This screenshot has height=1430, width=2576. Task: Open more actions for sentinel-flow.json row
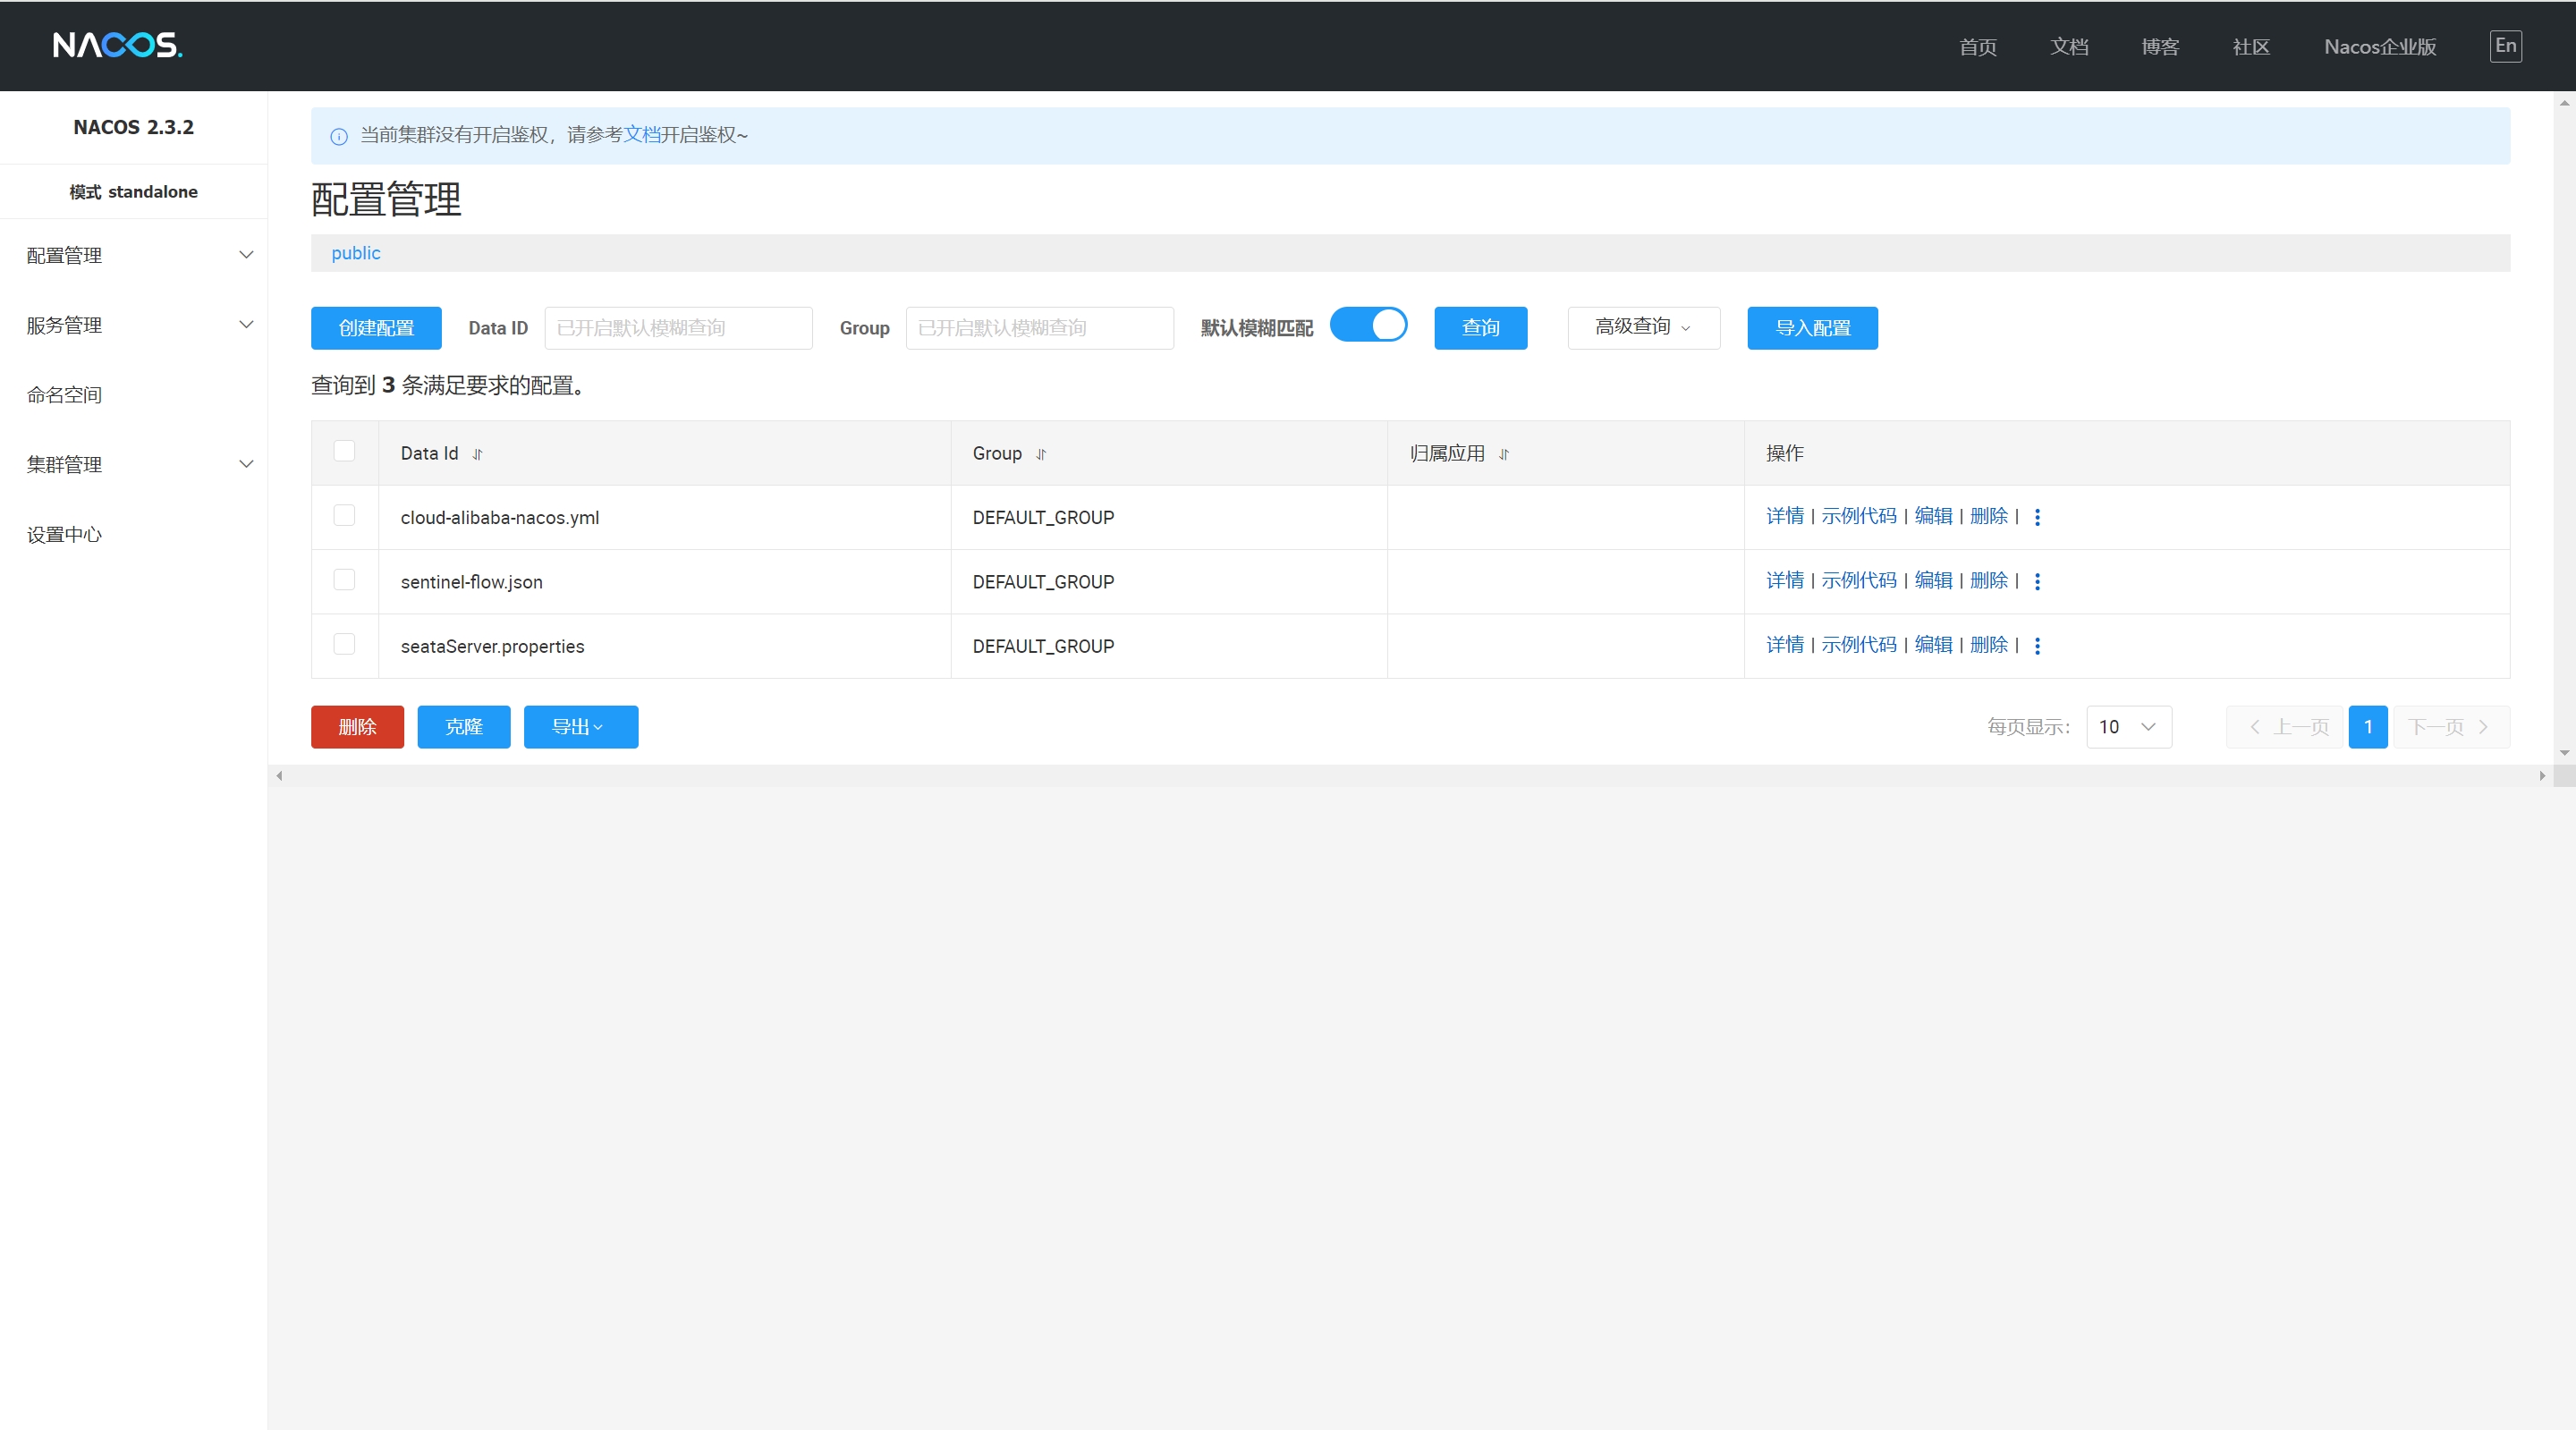coord(2037,581)
